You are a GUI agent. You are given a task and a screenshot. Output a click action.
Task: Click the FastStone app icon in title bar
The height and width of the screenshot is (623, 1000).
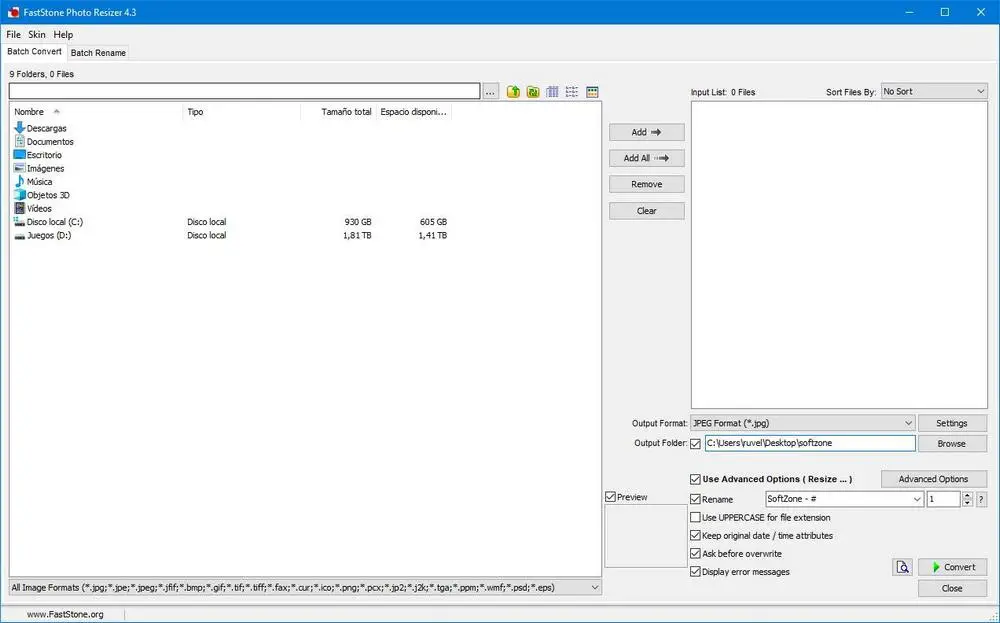click(x=13, y=12)
